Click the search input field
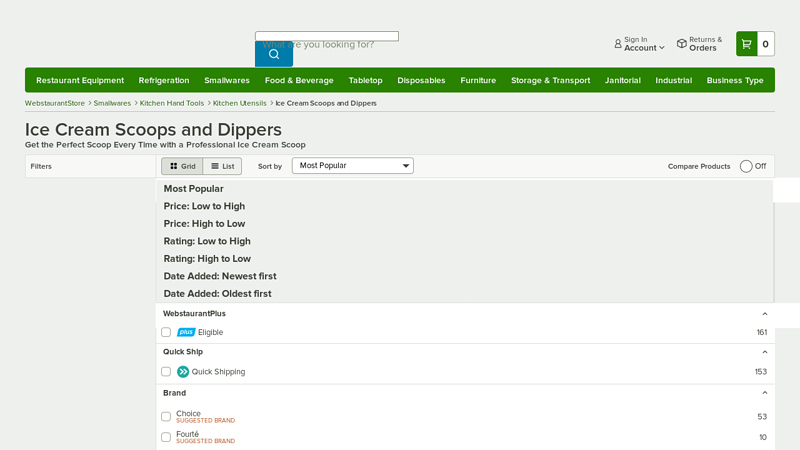 326,37
